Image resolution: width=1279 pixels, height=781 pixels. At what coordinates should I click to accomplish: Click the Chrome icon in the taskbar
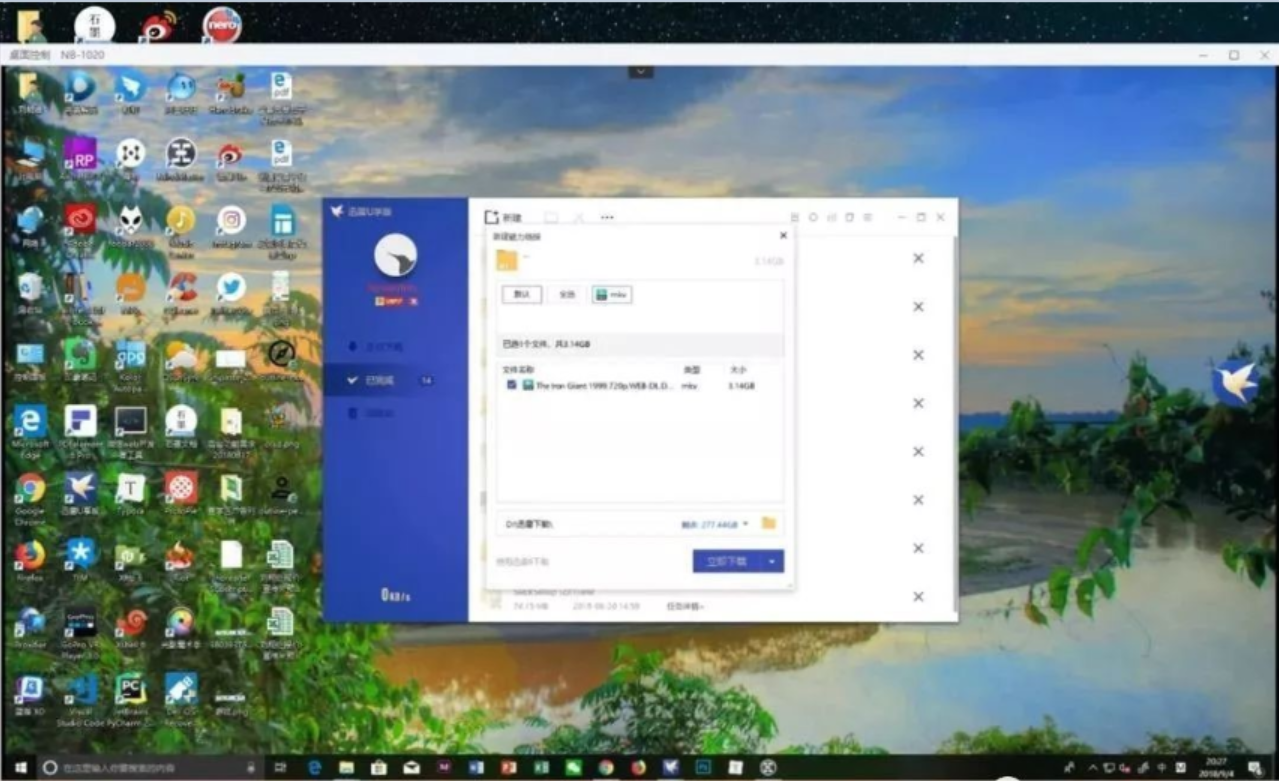click(x=606, y=767)
